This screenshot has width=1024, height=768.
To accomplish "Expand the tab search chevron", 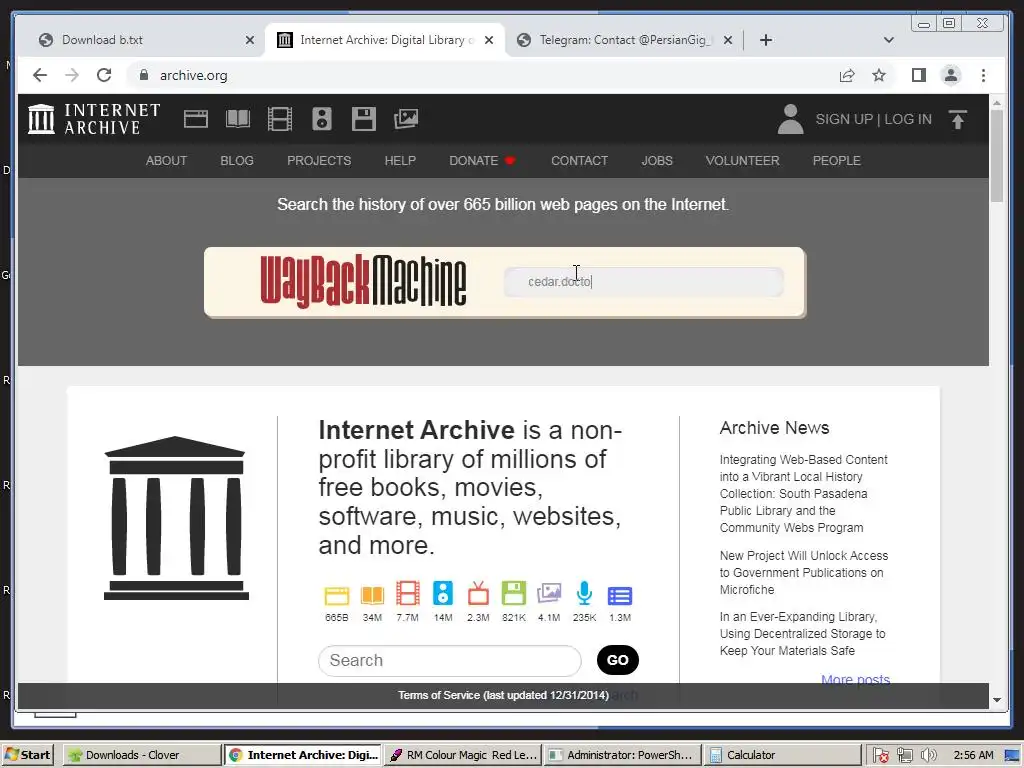I will click(x=889, y=40).
